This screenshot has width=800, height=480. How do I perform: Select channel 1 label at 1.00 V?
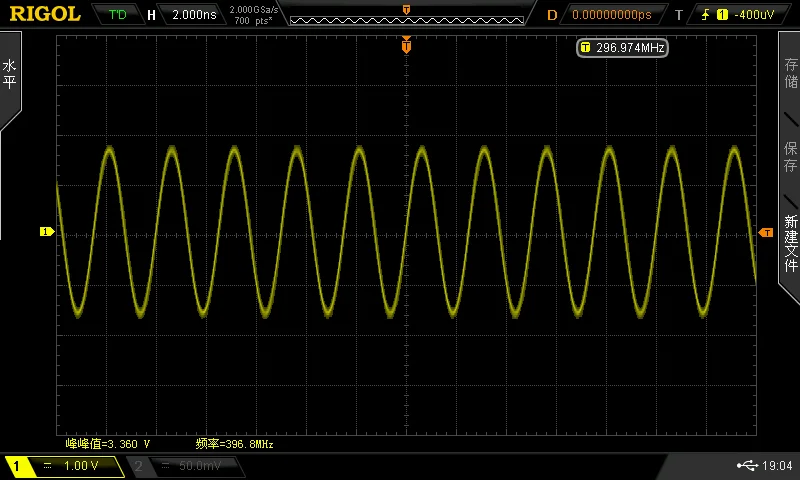[x=63, y=466]
